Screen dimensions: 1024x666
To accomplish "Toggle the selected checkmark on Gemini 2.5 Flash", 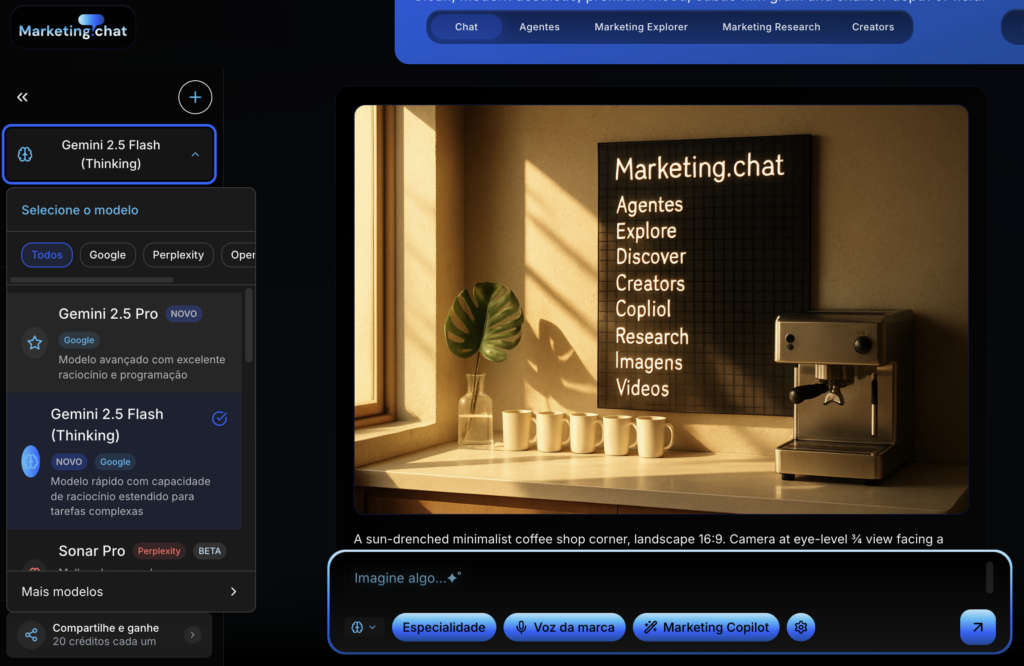I will pos(219,419).
